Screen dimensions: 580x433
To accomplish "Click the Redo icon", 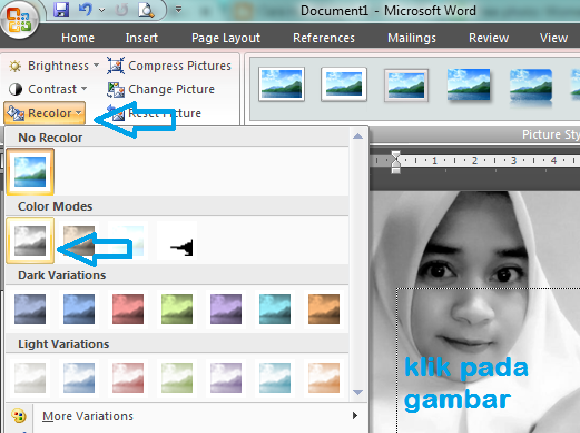I will [x=122, y=10].
